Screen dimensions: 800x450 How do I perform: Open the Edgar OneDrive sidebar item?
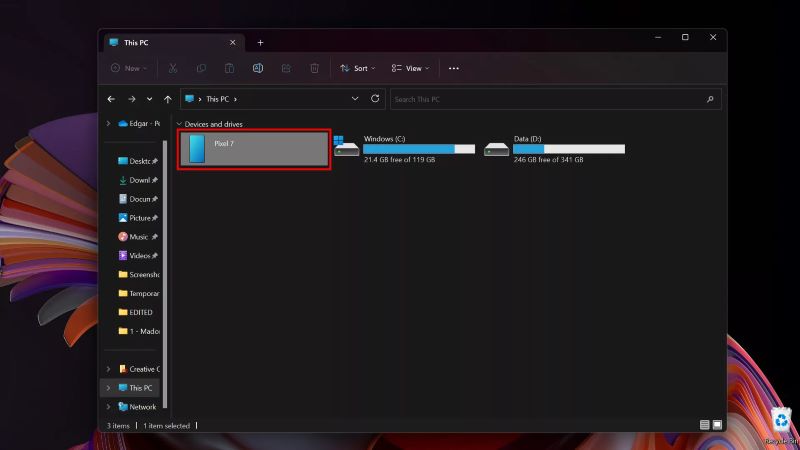[139, 123]
